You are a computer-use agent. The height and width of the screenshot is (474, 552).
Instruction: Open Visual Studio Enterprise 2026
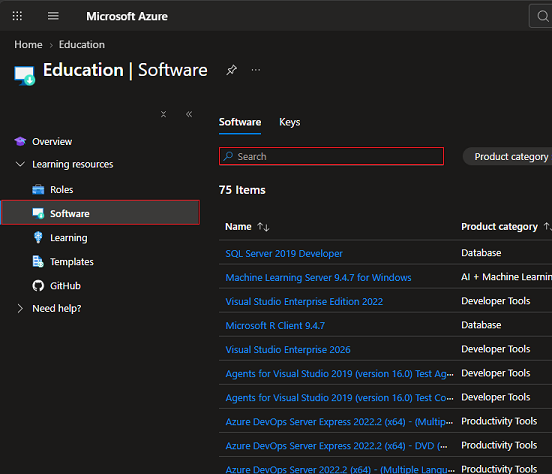tap(288, 349)
